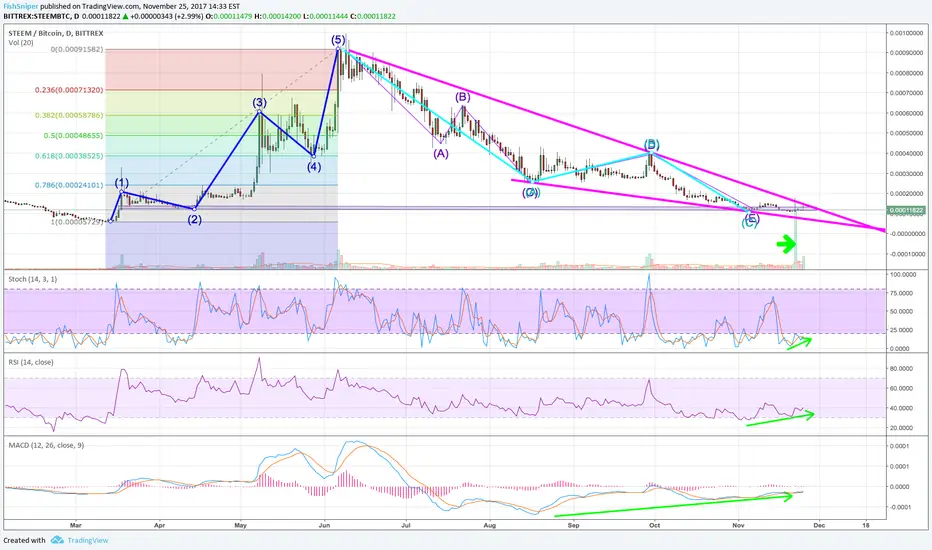Click the Stoch (14, 3, 1) indicator label
The height and width of the screenshot is (550, 932).
32,279
